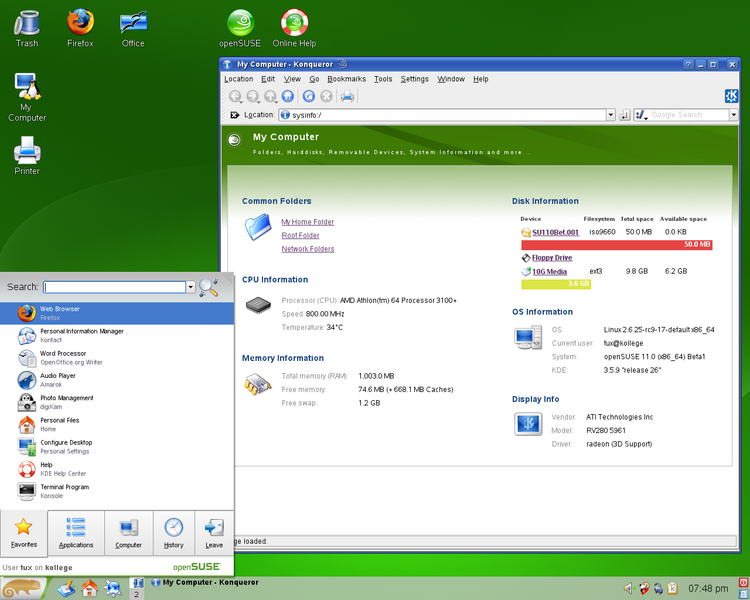The image size is (750, 600).
Task: Print the current page from Konqueror toolbar
Action: (347, 96)
